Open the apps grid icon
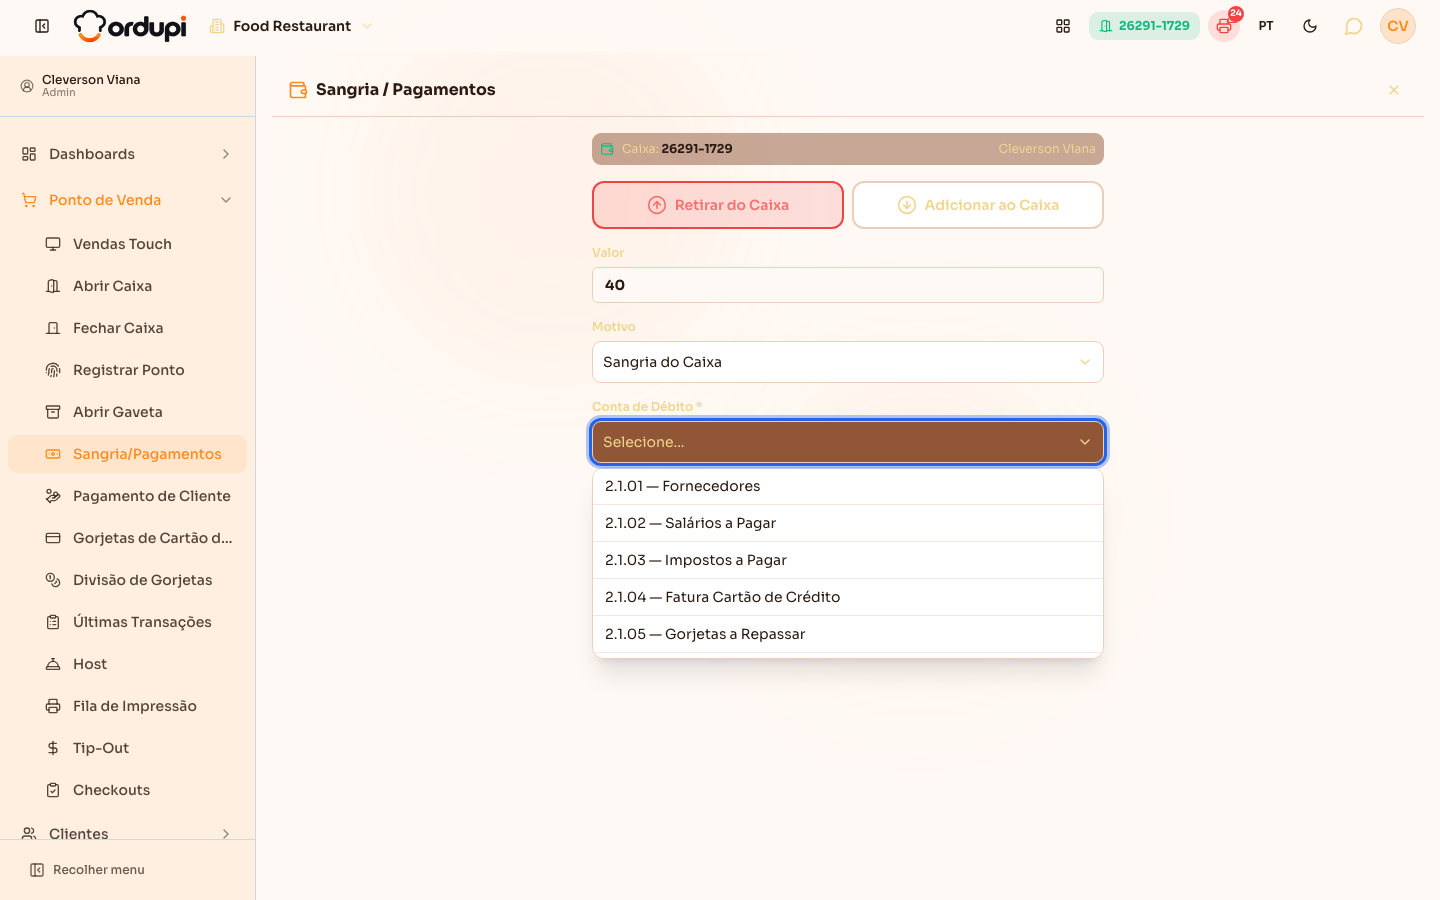 pyautogui.click(x=1063, y=26)
